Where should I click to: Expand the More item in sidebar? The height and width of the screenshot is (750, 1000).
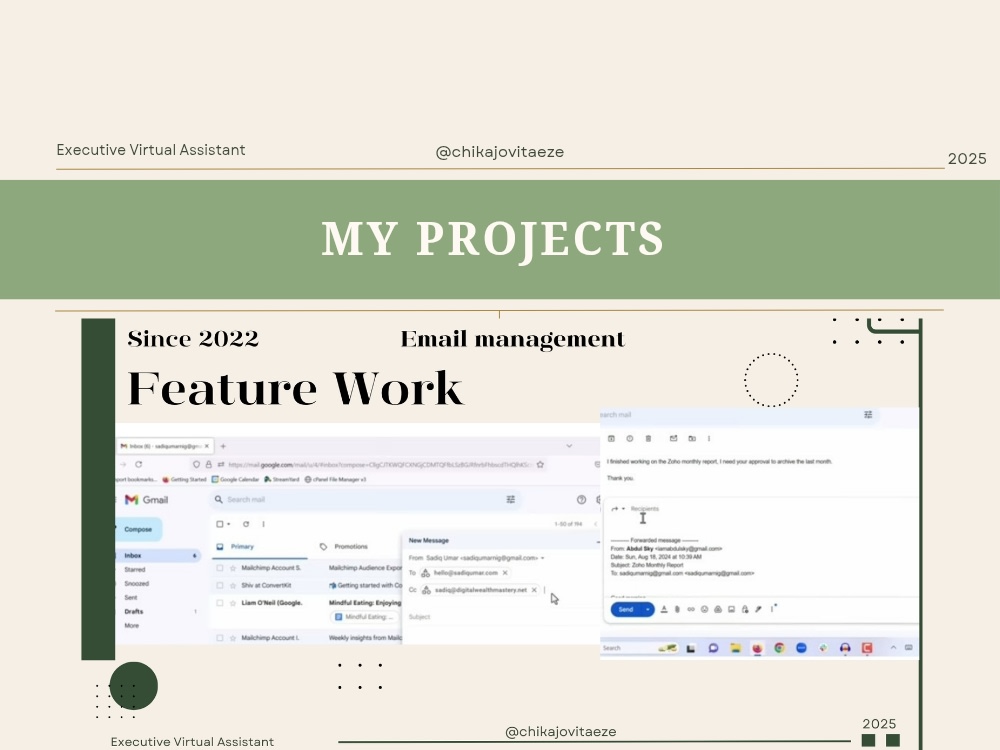coord(131,626)
